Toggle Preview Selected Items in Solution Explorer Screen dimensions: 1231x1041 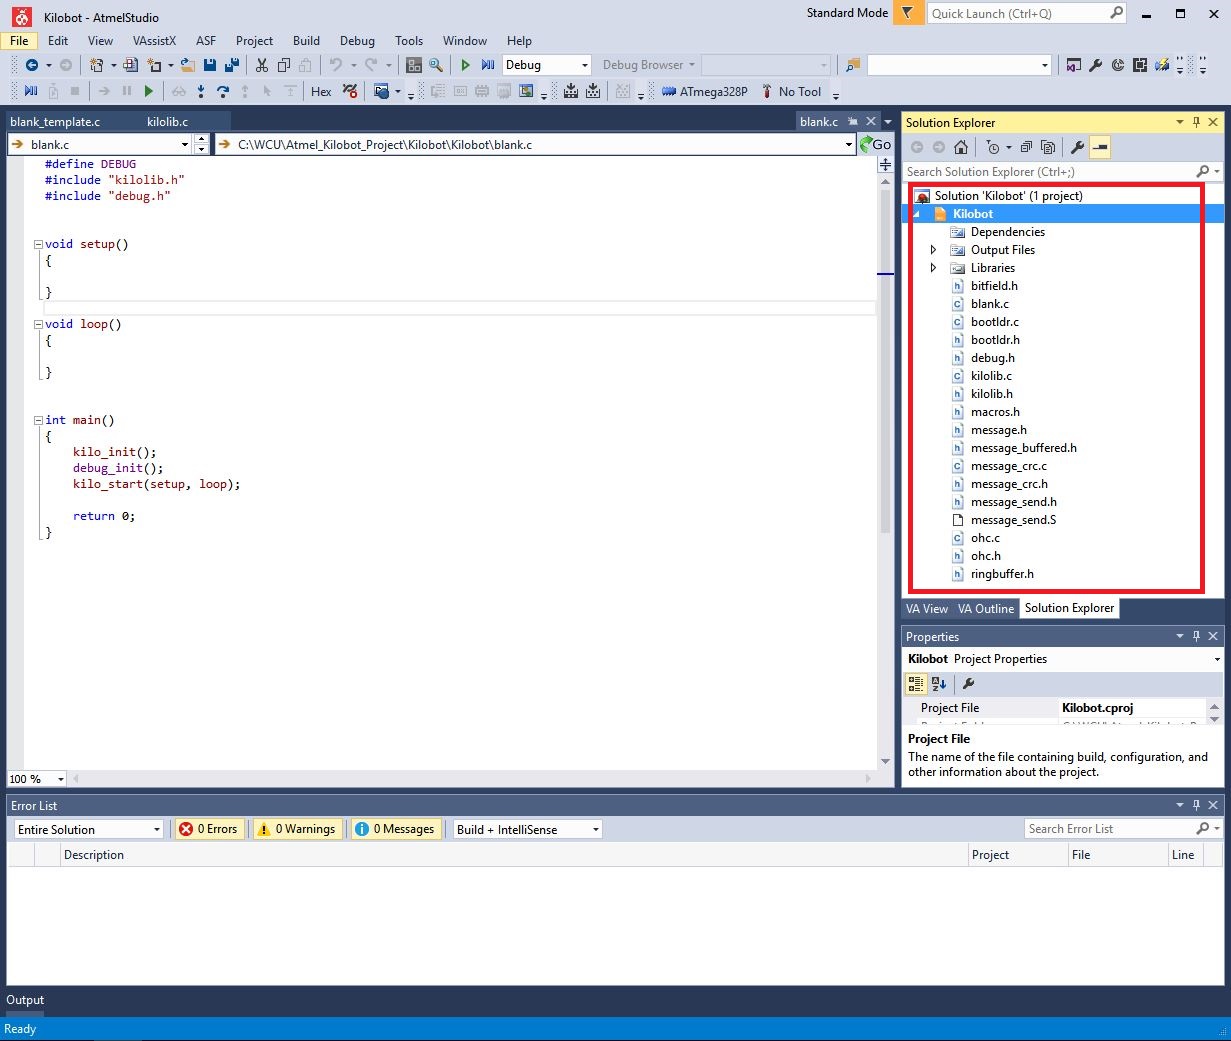click(1100, 147)
